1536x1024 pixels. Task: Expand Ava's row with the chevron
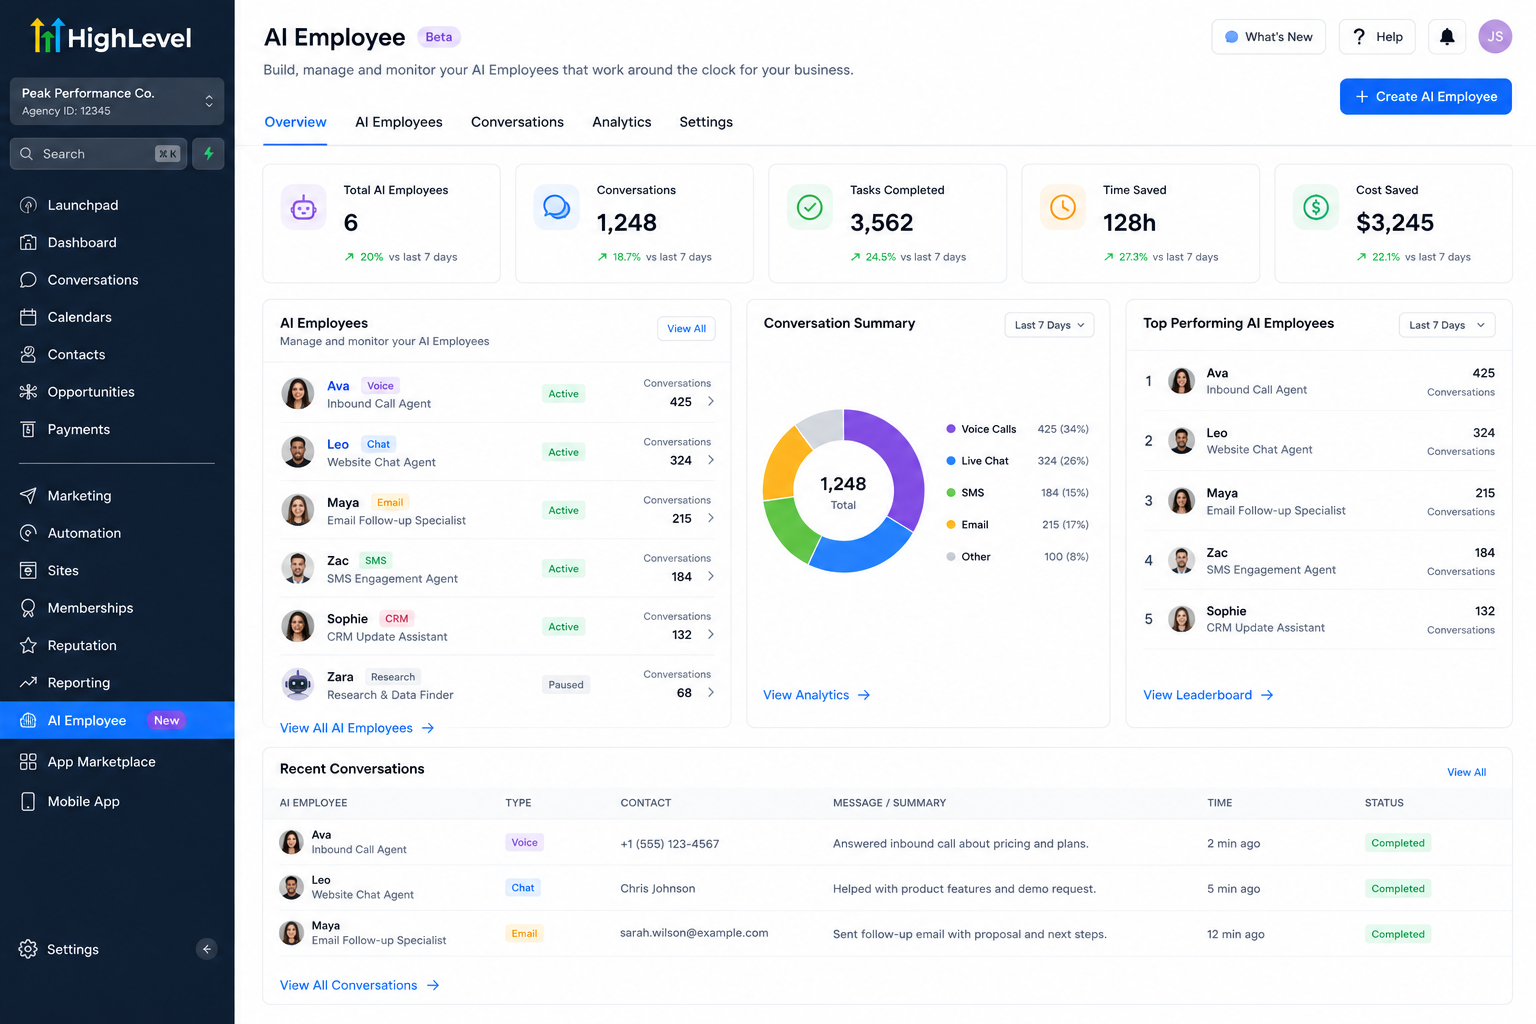pyautogui.click(x=711, y=401)
